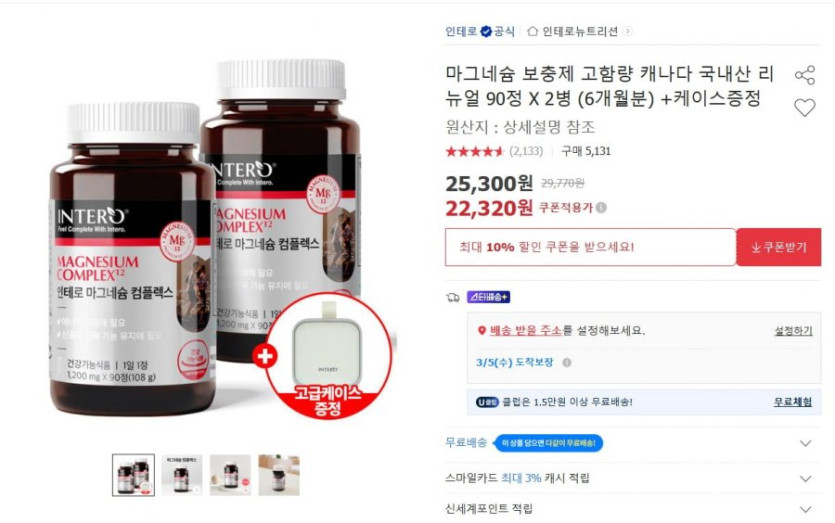
Task: Download coupon with 쿠폰받기 button
Action: coord(779,247)
